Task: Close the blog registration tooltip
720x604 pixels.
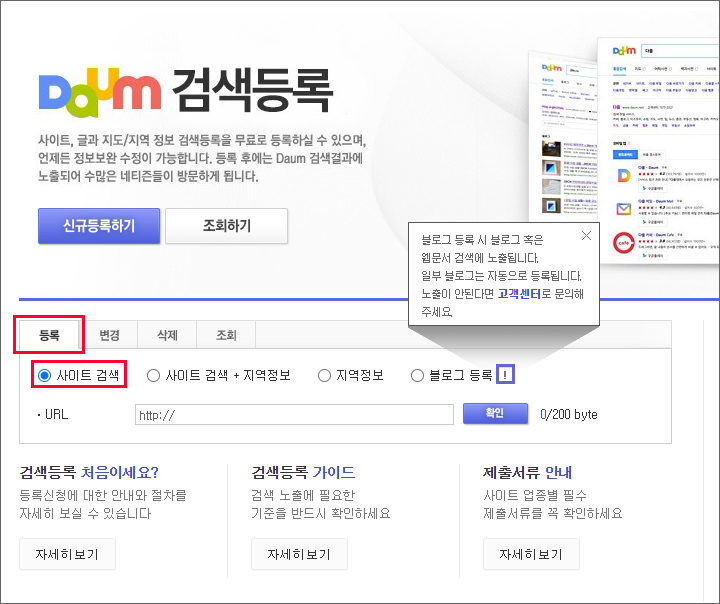Action: coord(586,236)
